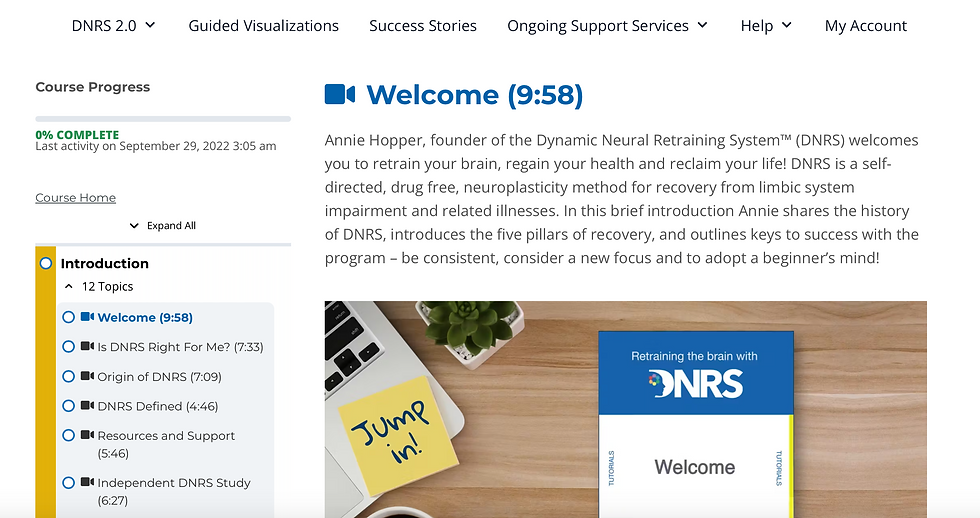Toggle completion circle for DNRS Defined
This screenshot has height=518, width=980.
(x=69, y=406)
